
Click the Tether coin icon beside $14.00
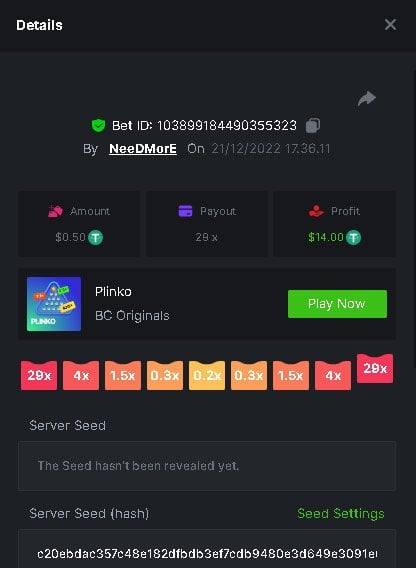pos(353,238)
